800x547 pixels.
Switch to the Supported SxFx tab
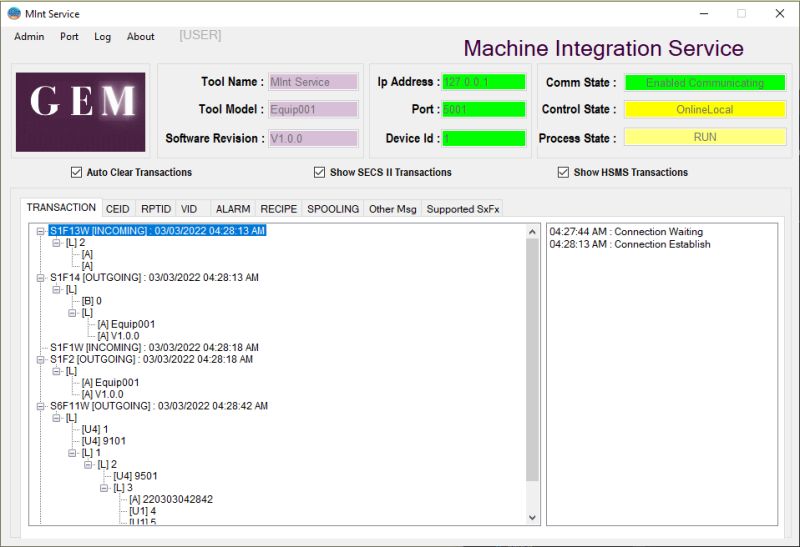463,209
